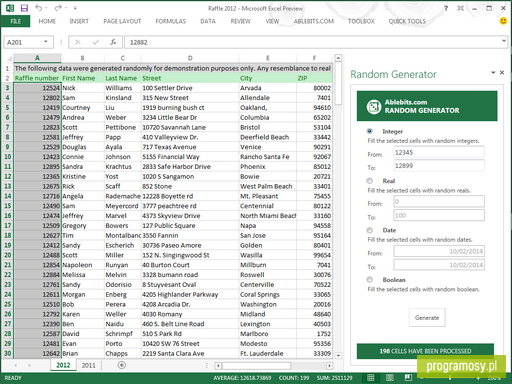Viewport: 512px width, 384px height.
Task: Select the Boolean radio option
Action: 370,279
